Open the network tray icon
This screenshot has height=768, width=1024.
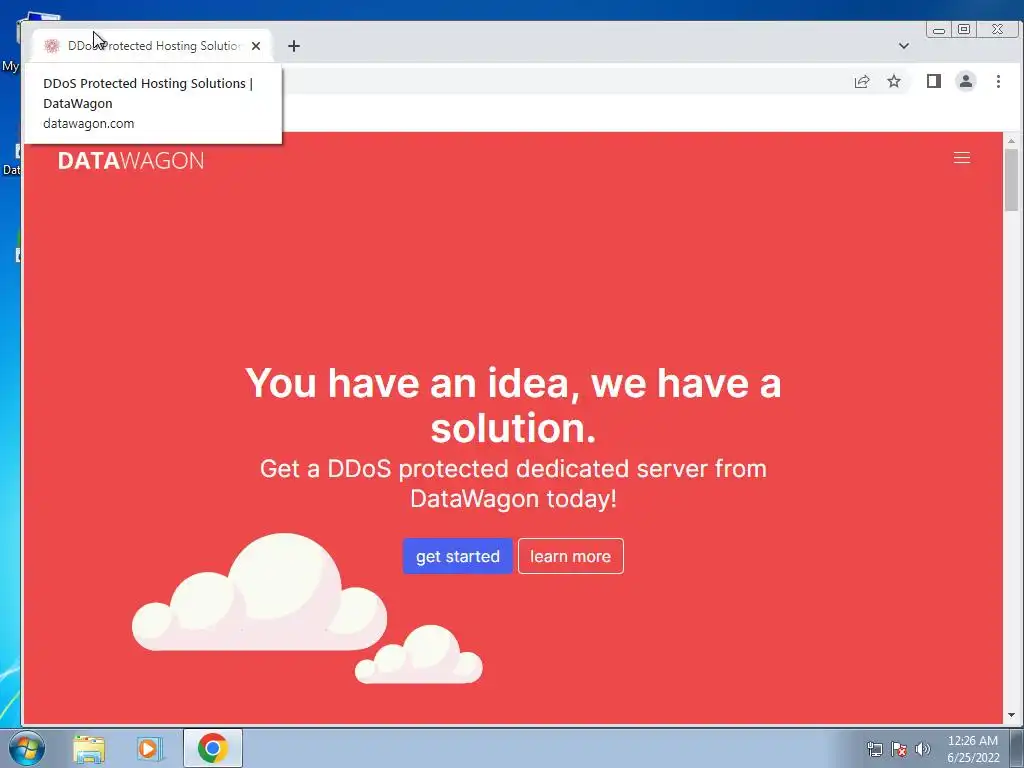click(x=874, y=749)
